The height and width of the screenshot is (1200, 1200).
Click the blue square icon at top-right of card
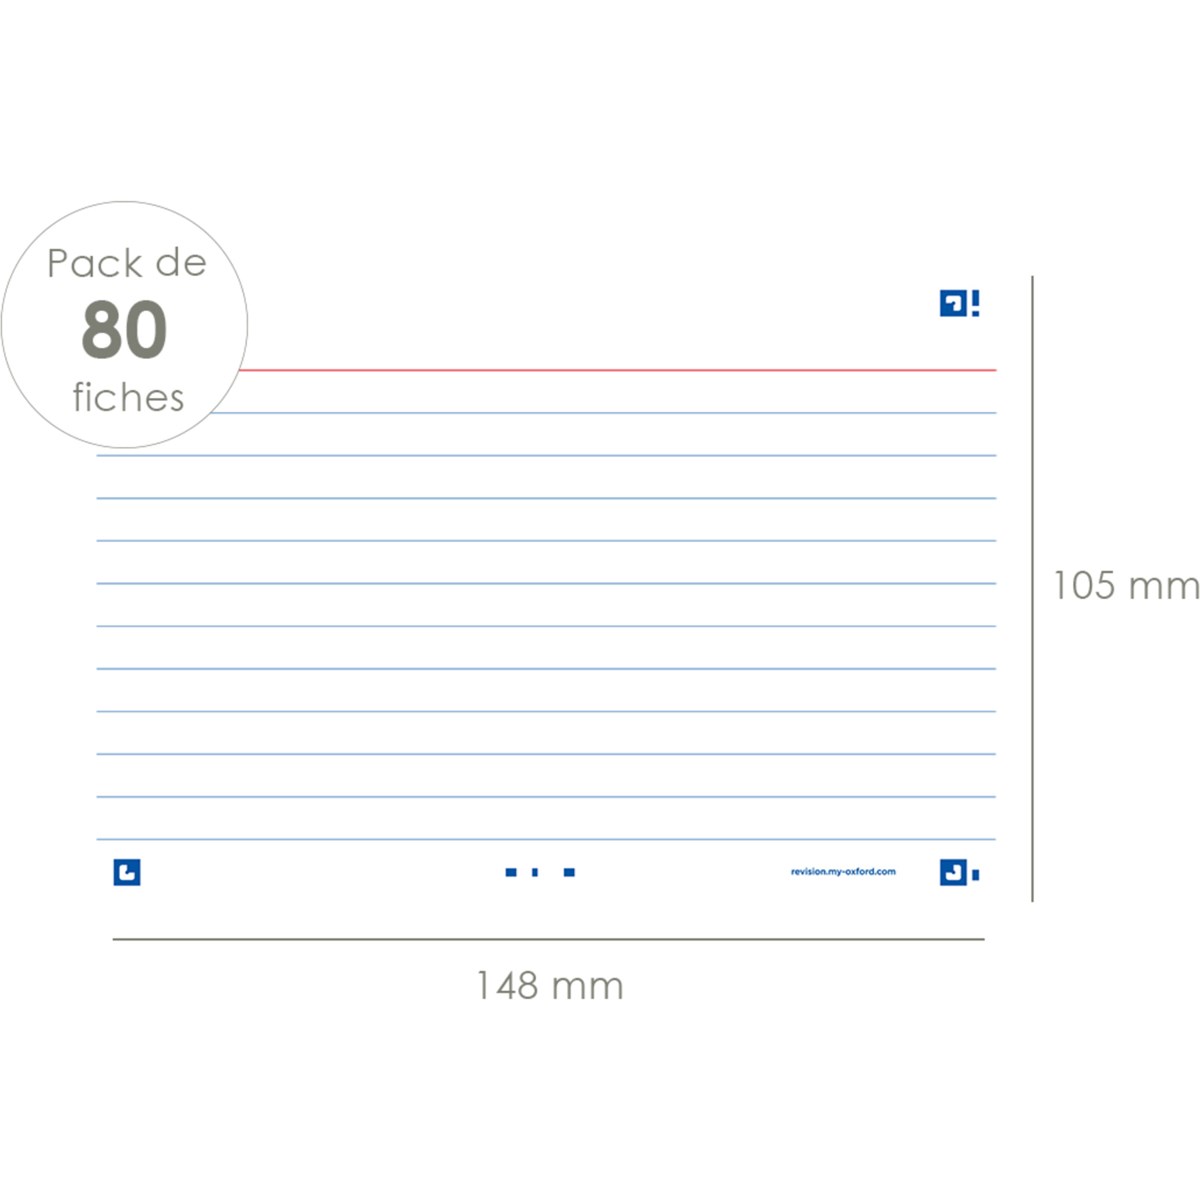point(953,304)
